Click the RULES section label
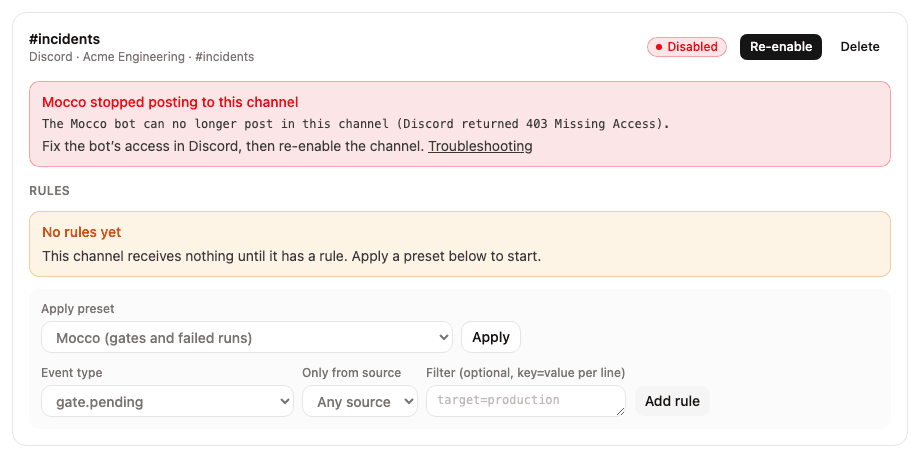Viewport: 920px width, 458px height. tap(49, 191)
